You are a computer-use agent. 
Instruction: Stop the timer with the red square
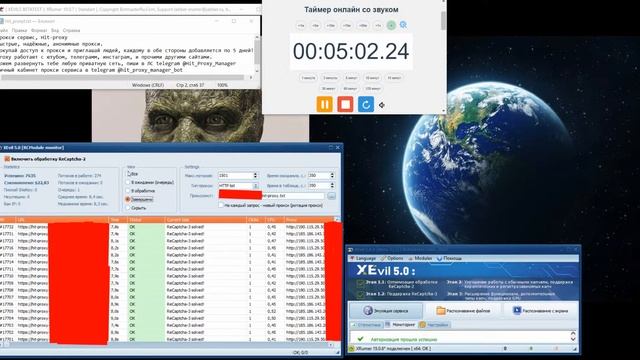[345, 104]
